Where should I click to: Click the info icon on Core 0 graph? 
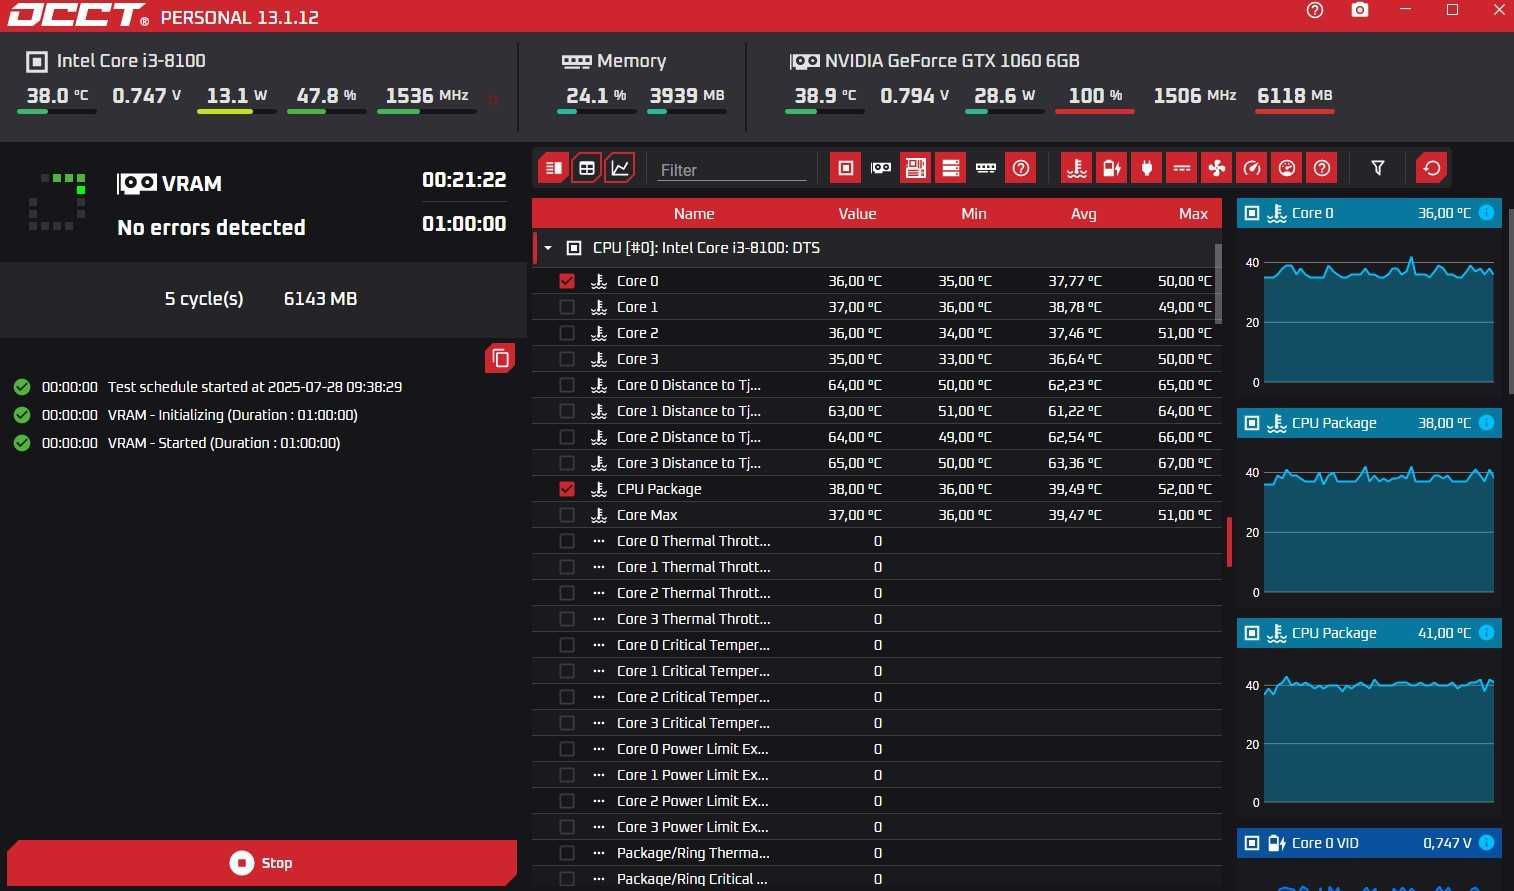(1486, 212)
